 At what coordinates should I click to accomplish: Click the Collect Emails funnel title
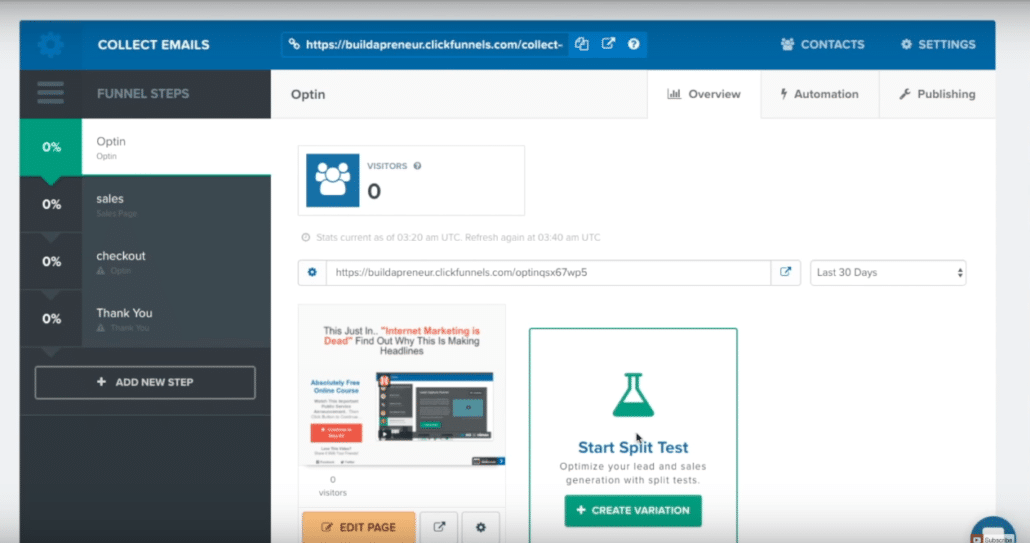(x=154, y=45)
